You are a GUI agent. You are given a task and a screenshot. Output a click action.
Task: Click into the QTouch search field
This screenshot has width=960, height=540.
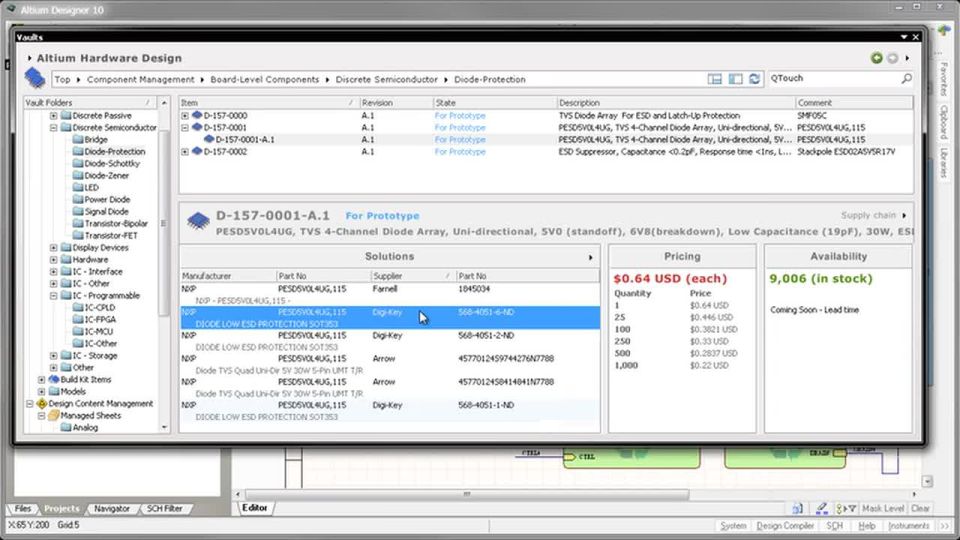click(834, 78)
